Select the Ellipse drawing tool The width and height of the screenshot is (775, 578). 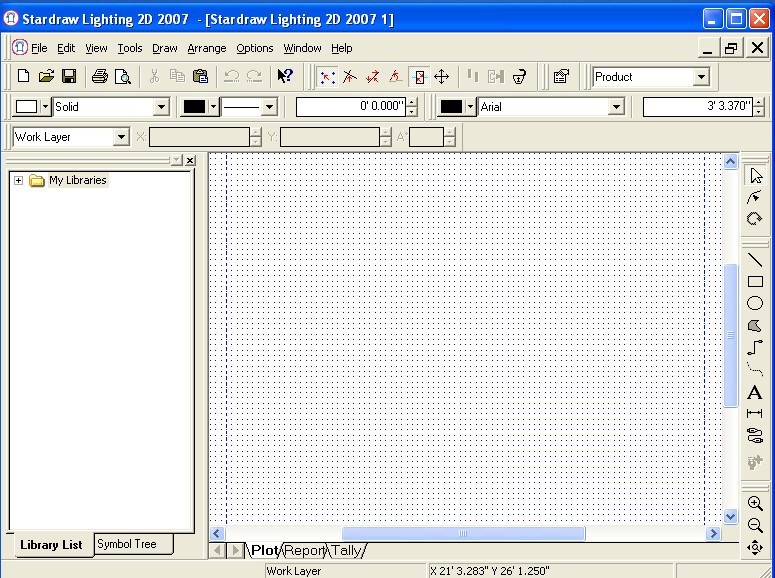(x=755, y=303)
